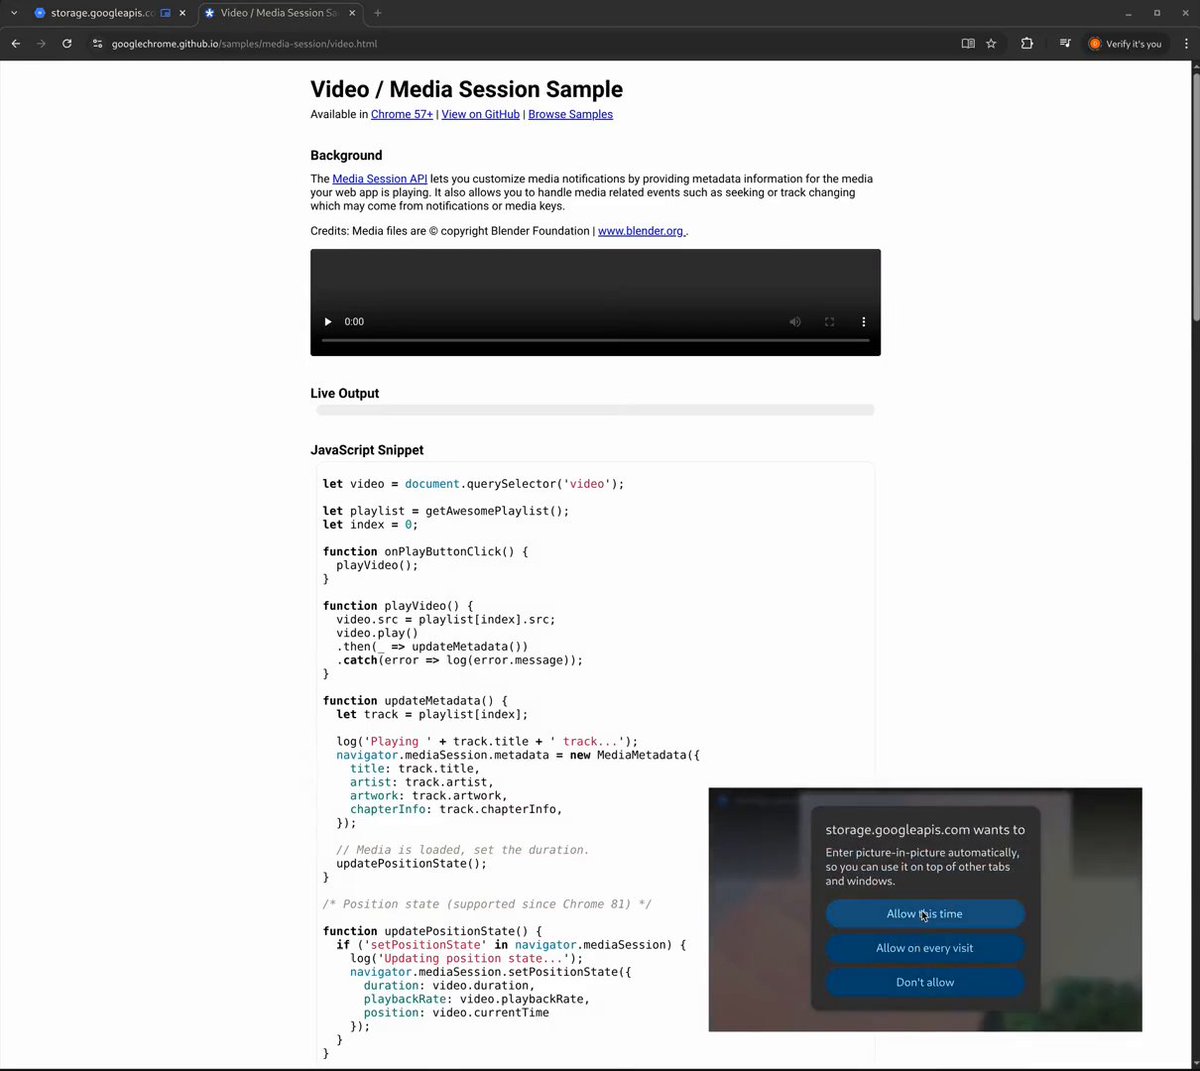Open the Extensions puzzle icon
Image resolution: width=1200 pixels, height=1071 pixels.
click(x=1027, y=44)
